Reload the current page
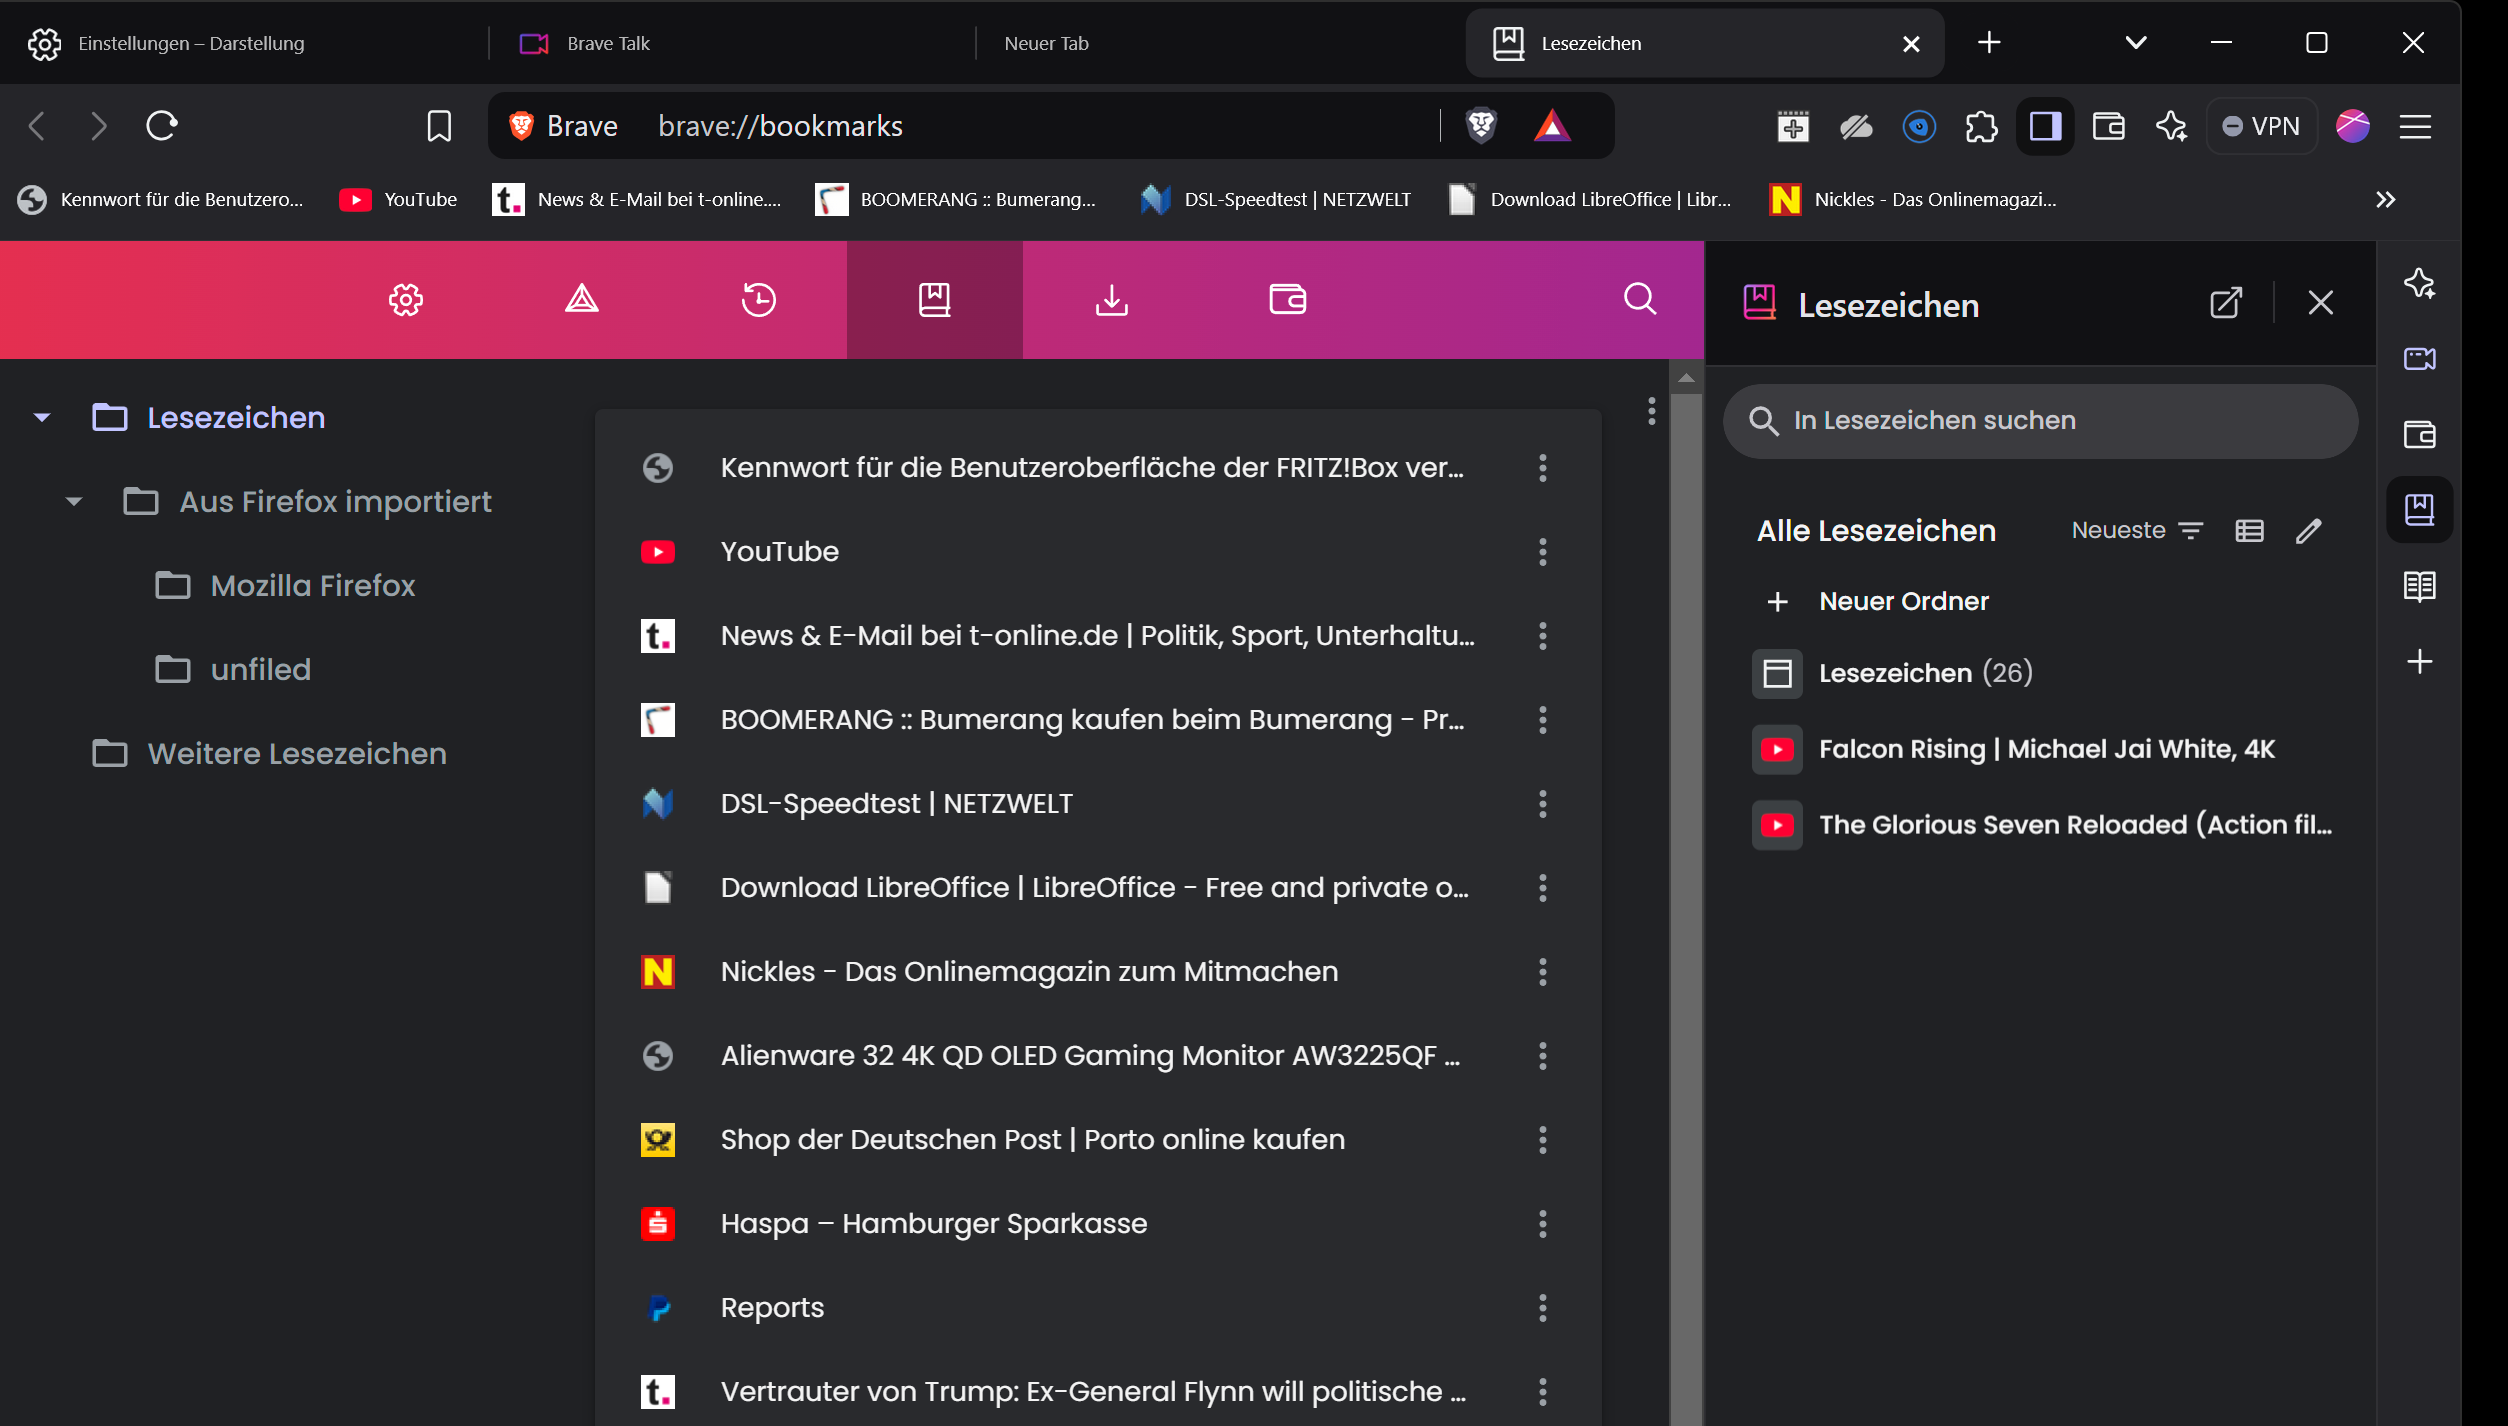 [x=162, y=126]
